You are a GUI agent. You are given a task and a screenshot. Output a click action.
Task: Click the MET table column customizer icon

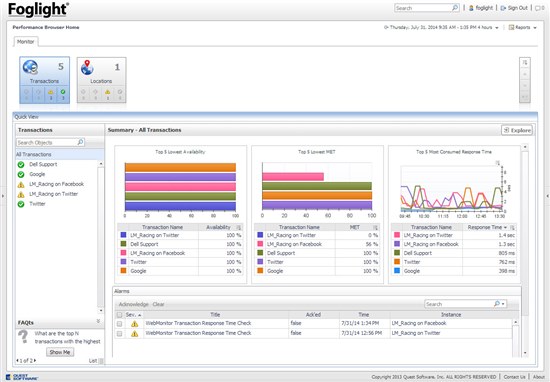[375, 227]
